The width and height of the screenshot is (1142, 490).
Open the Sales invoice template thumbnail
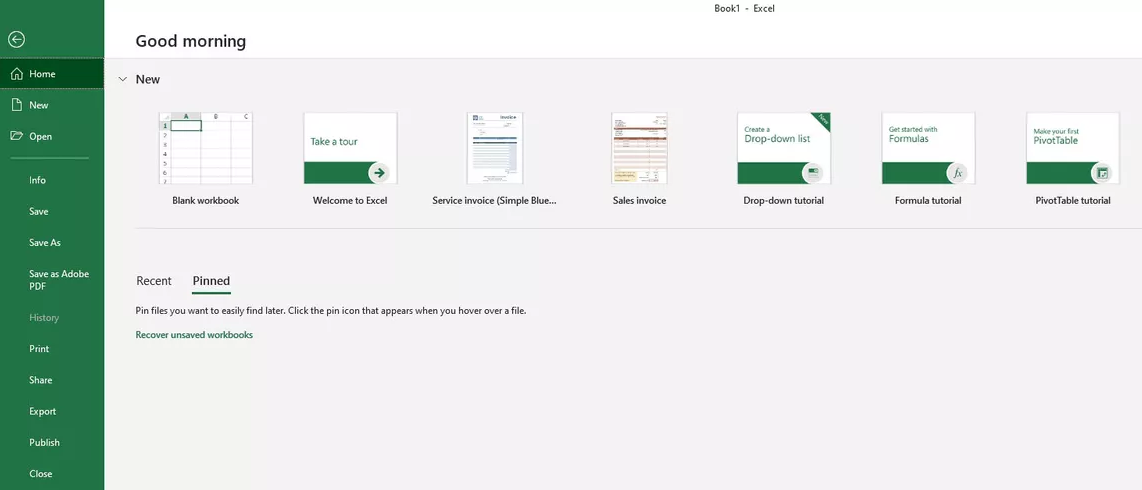pos(639,148)
